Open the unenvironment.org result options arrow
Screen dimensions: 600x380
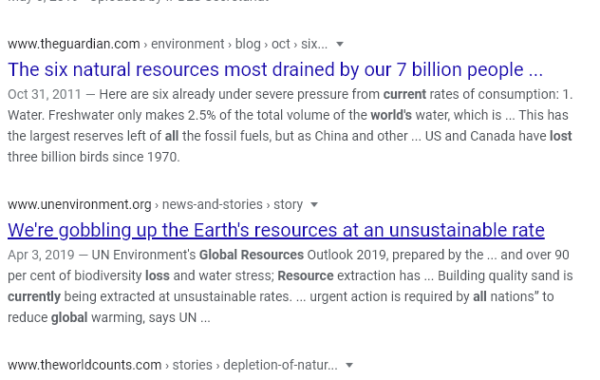(x=314, y=205)
